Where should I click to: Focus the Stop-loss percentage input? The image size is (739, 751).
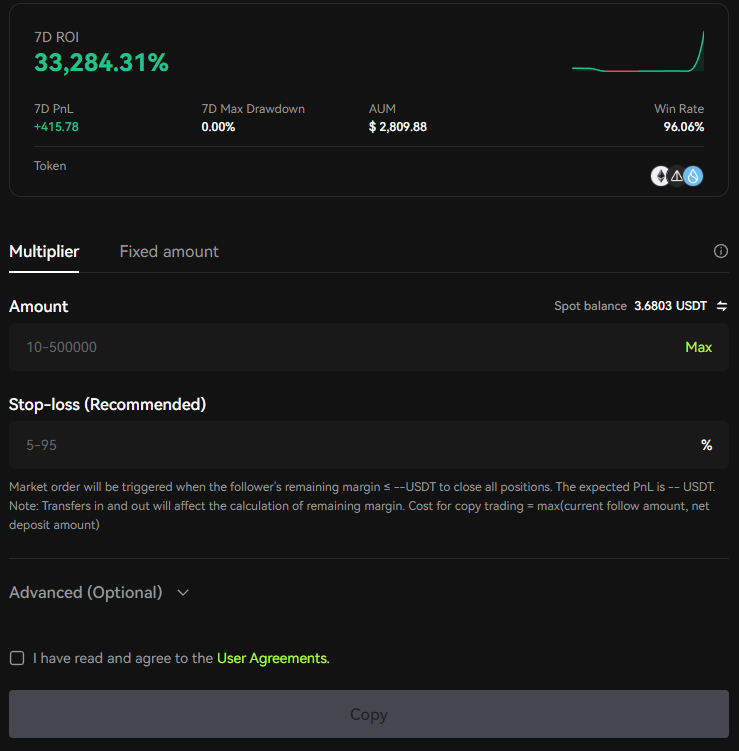click(x=369, y=445)
